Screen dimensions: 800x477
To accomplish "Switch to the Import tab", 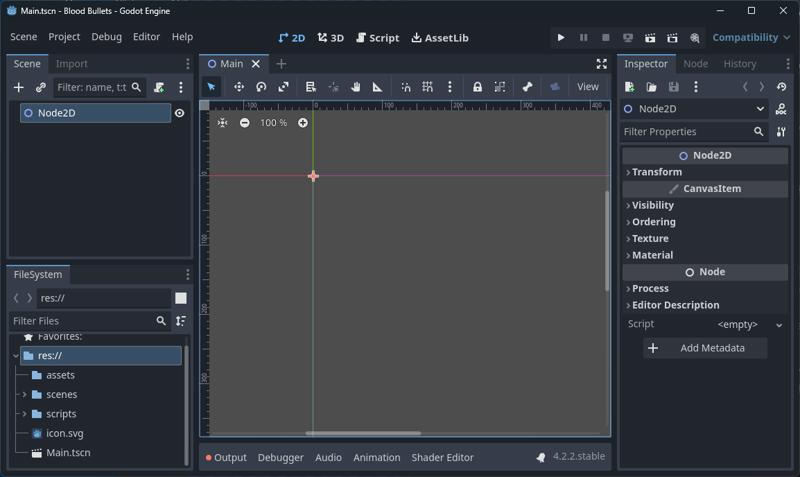I will click(x=71, y=64).
